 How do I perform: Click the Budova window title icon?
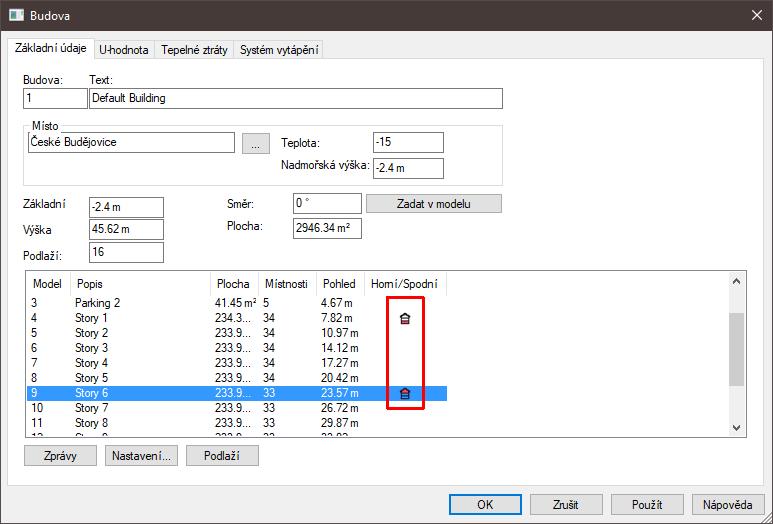[x=16, y=15]
